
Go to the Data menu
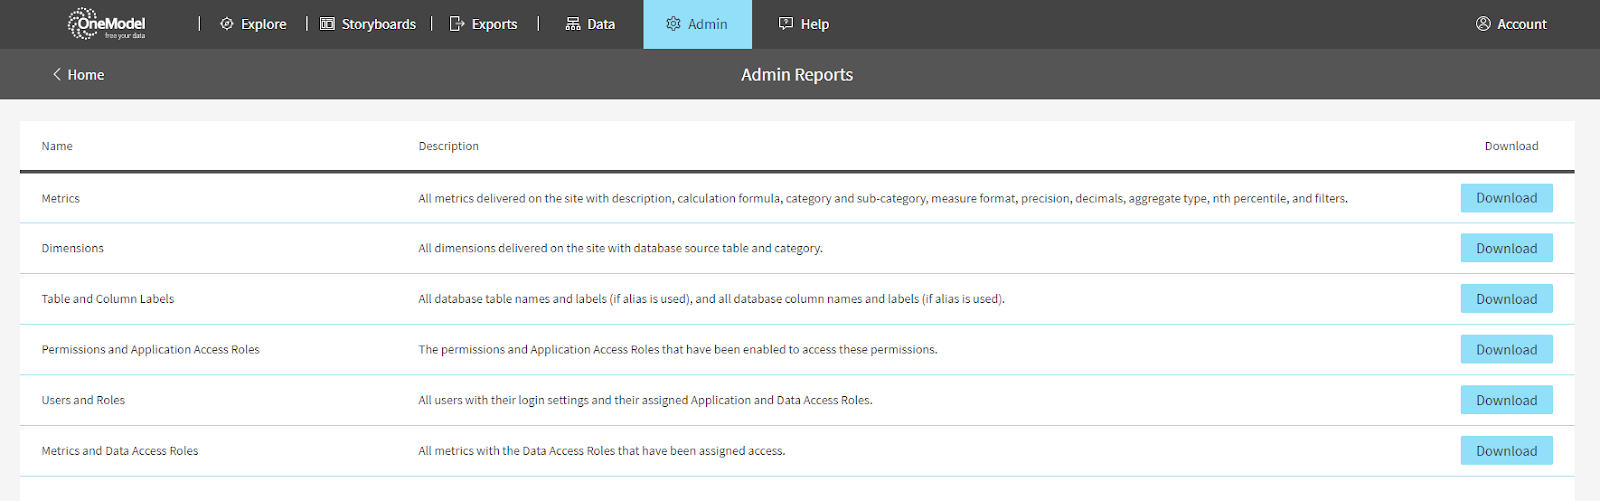(601, 24)
